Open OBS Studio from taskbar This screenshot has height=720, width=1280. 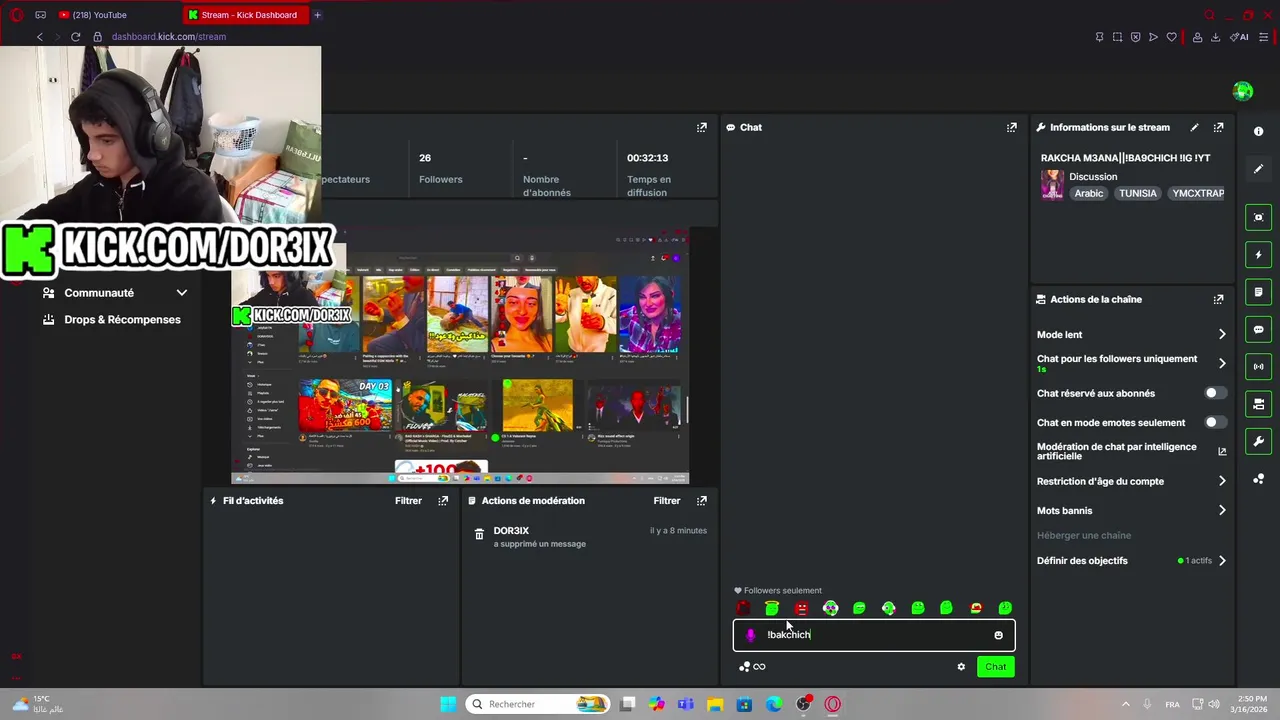point(803,704)
